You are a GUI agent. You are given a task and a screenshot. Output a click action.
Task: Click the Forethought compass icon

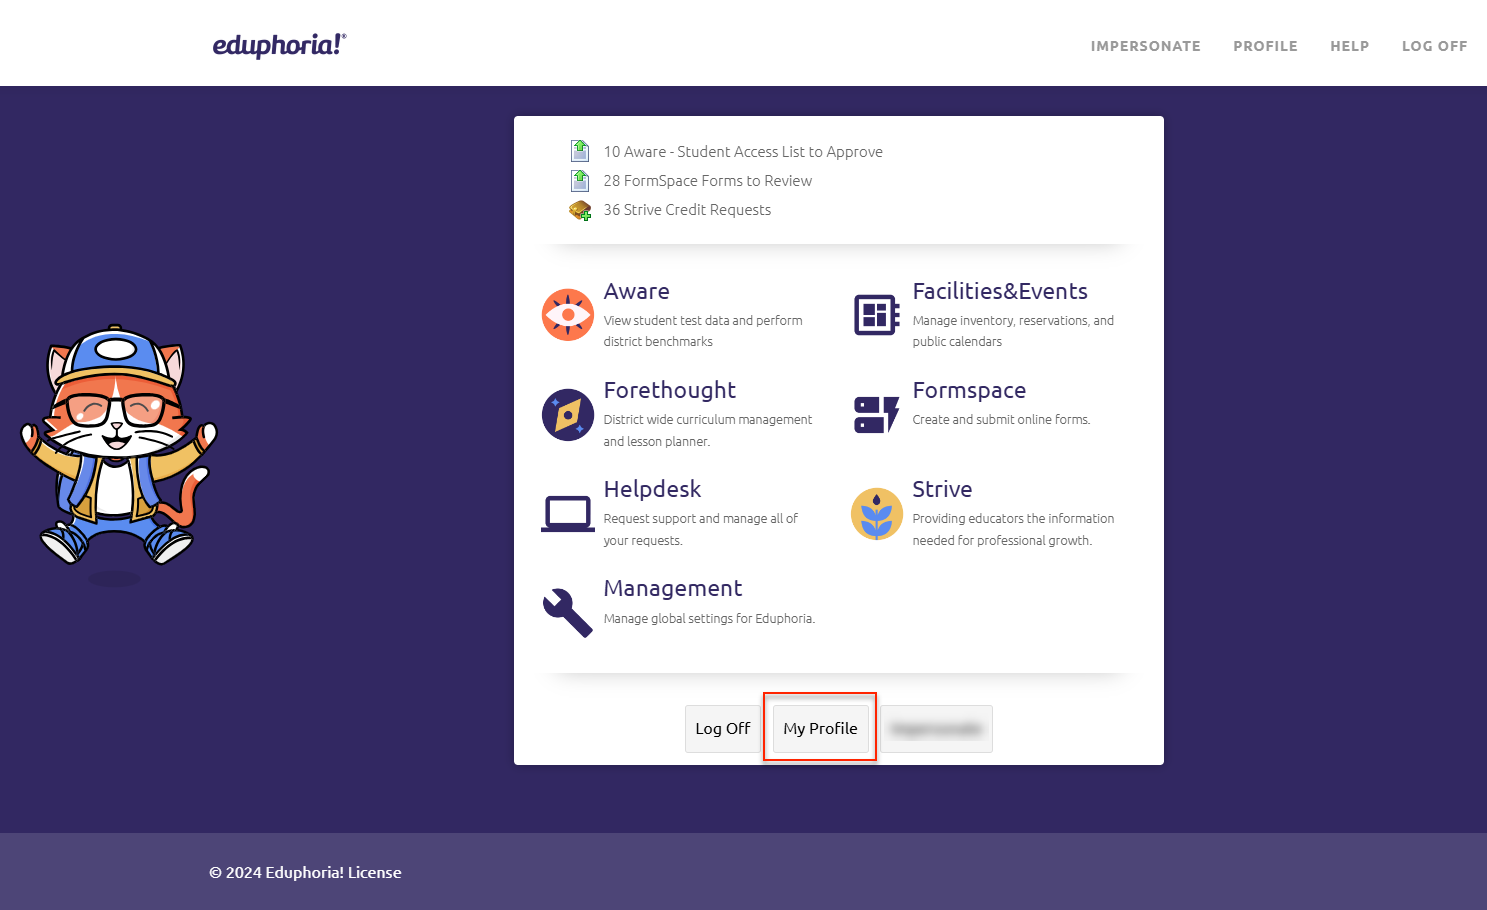tap(567, 414)
